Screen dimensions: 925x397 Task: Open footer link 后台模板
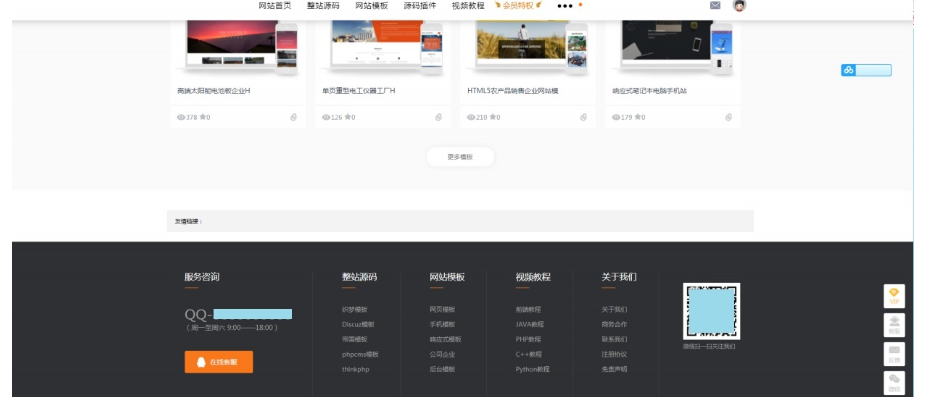point(442,369)
